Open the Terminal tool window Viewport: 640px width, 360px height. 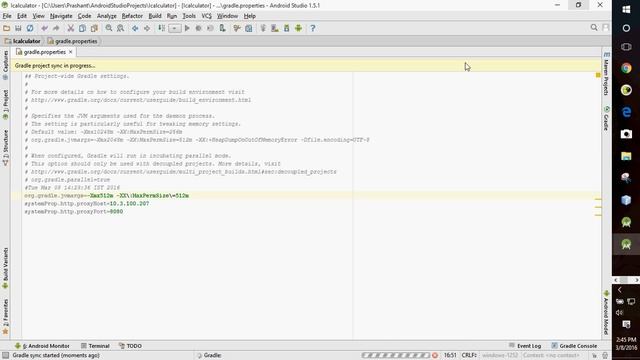coord(95,346)
